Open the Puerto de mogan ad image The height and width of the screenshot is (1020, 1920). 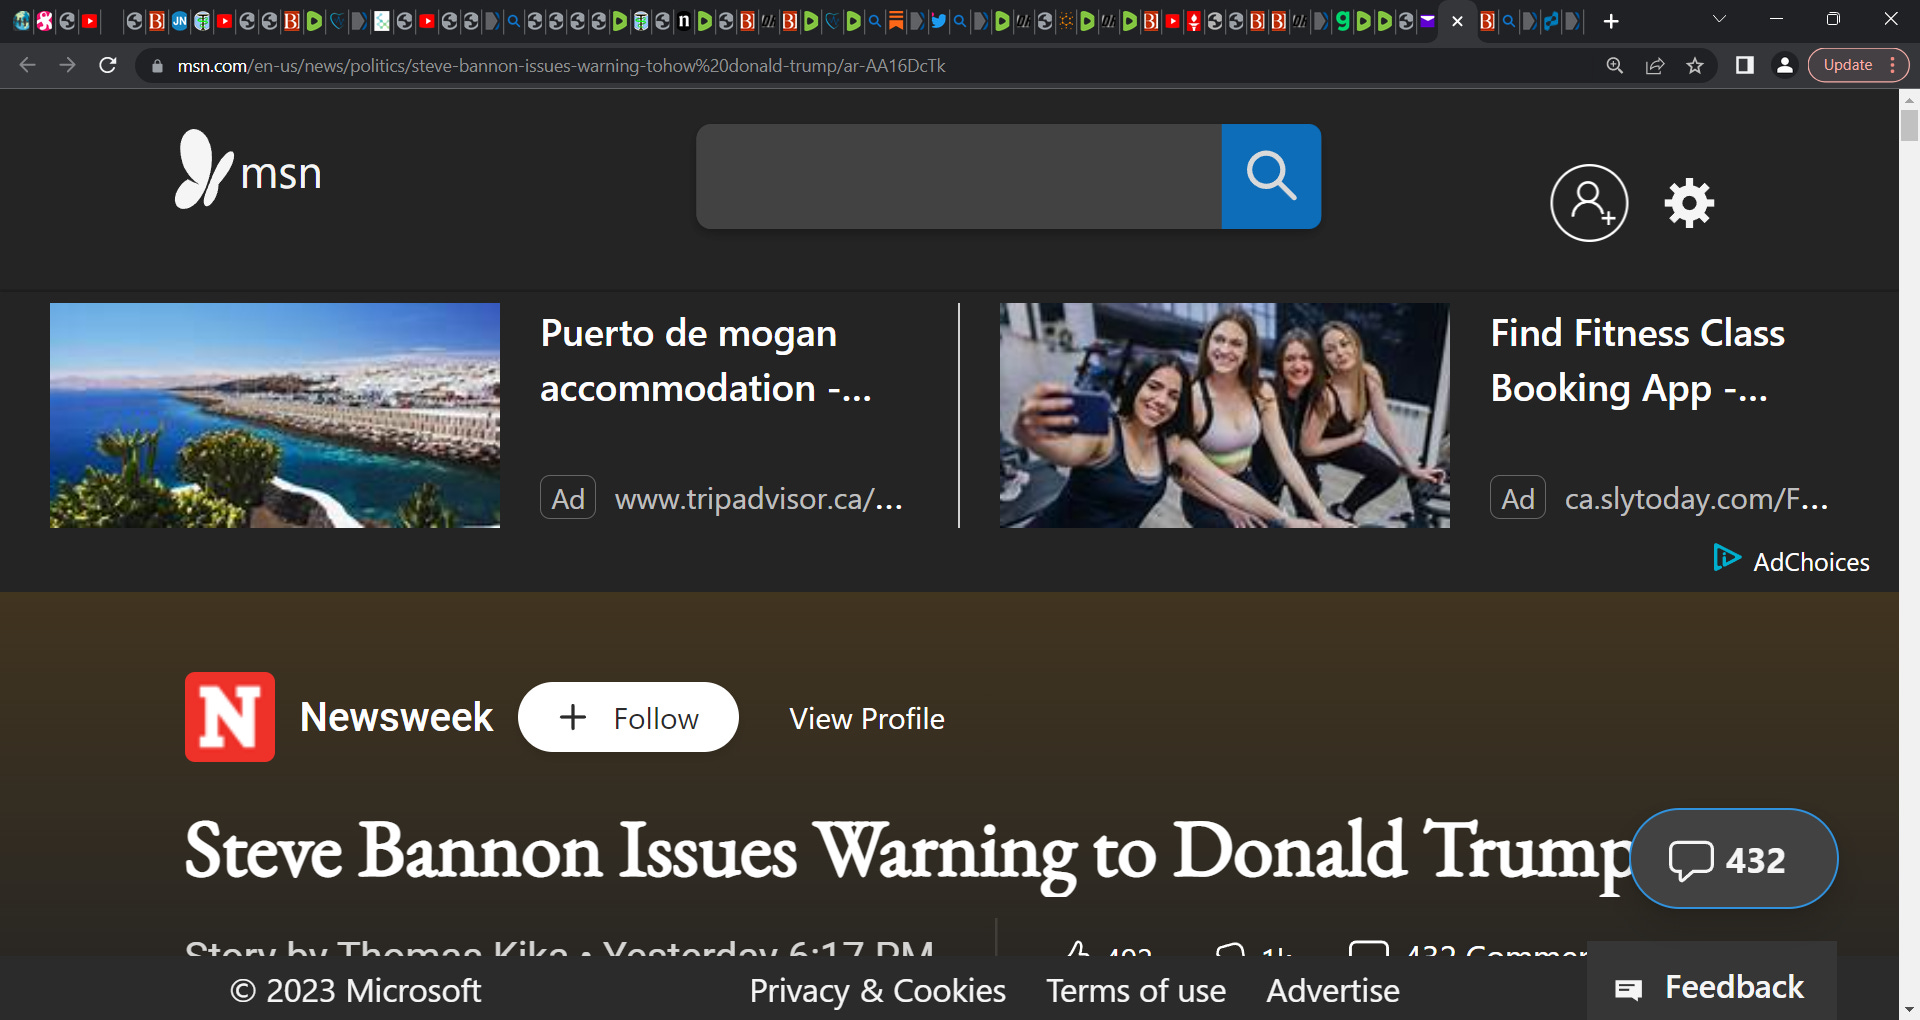coord(275,415)
